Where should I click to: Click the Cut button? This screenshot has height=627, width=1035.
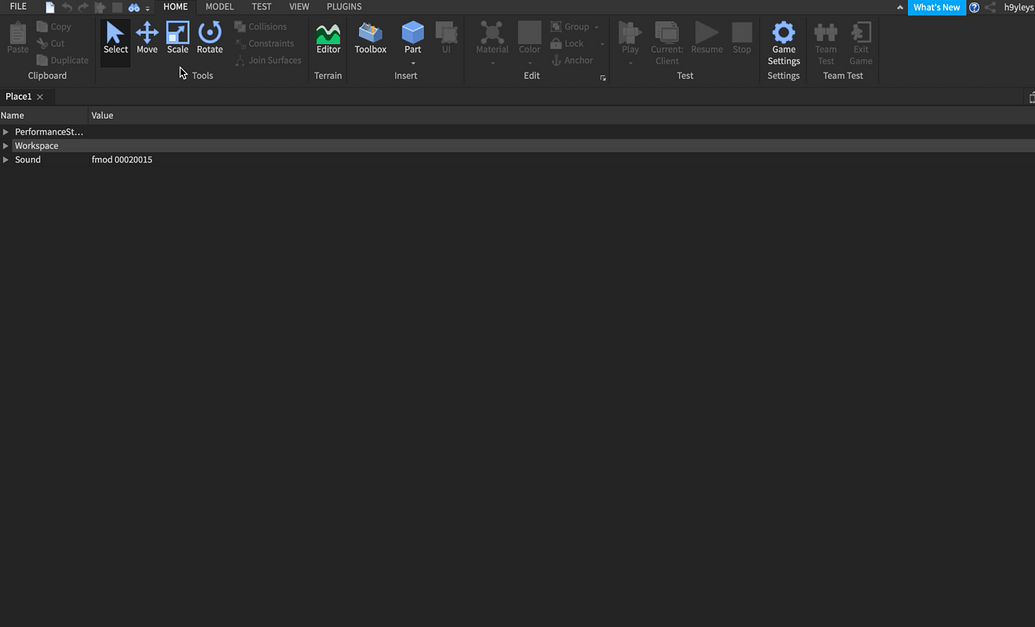tap(51, 44)
